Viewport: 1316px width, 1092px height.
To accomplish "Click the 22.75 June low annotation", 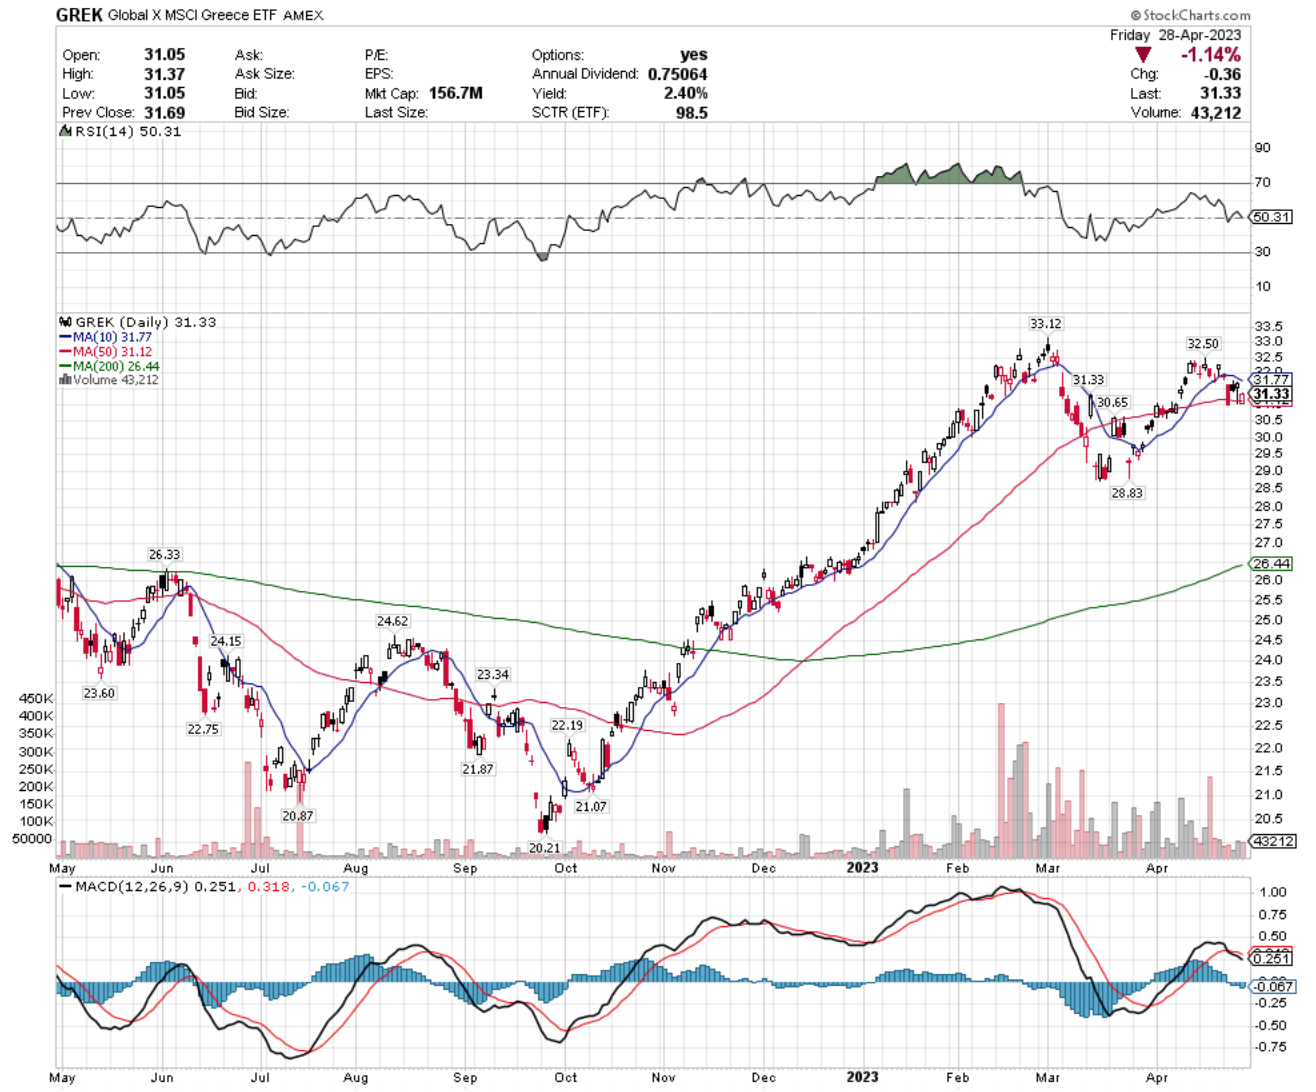I will tap(203, 729).
